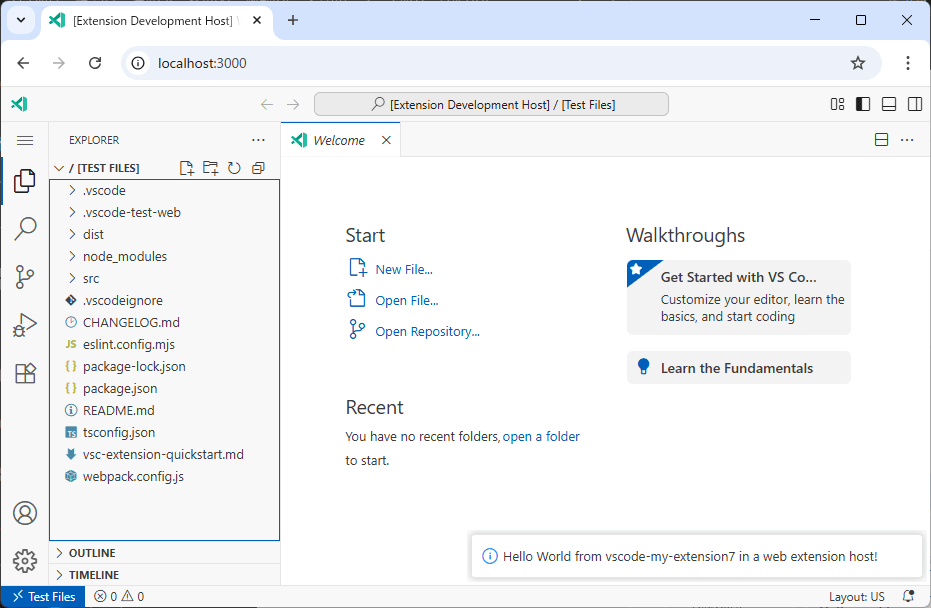
Task: Open the Explorer view in activity bar
Action: click(25, 181)
